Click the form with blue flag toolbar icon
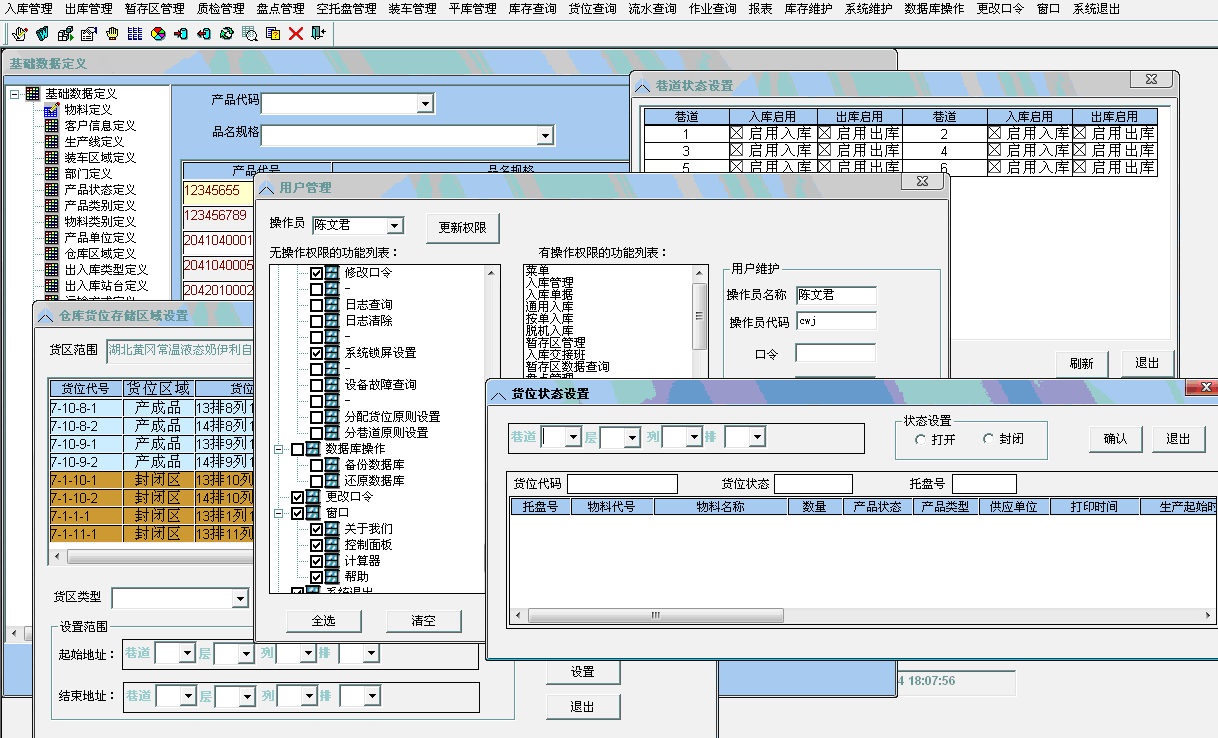This screenshot has width=1218, height=738. pyautogui.click(x=88, y=34)
